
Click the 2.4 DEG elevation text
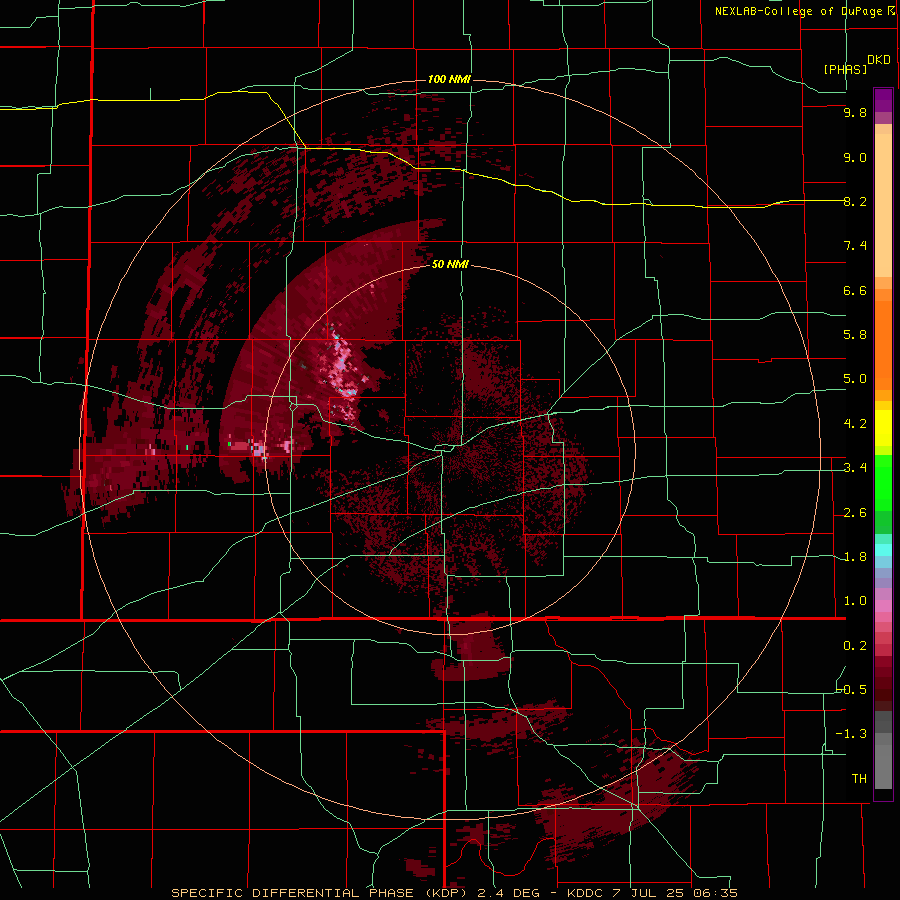coord(509,893)
